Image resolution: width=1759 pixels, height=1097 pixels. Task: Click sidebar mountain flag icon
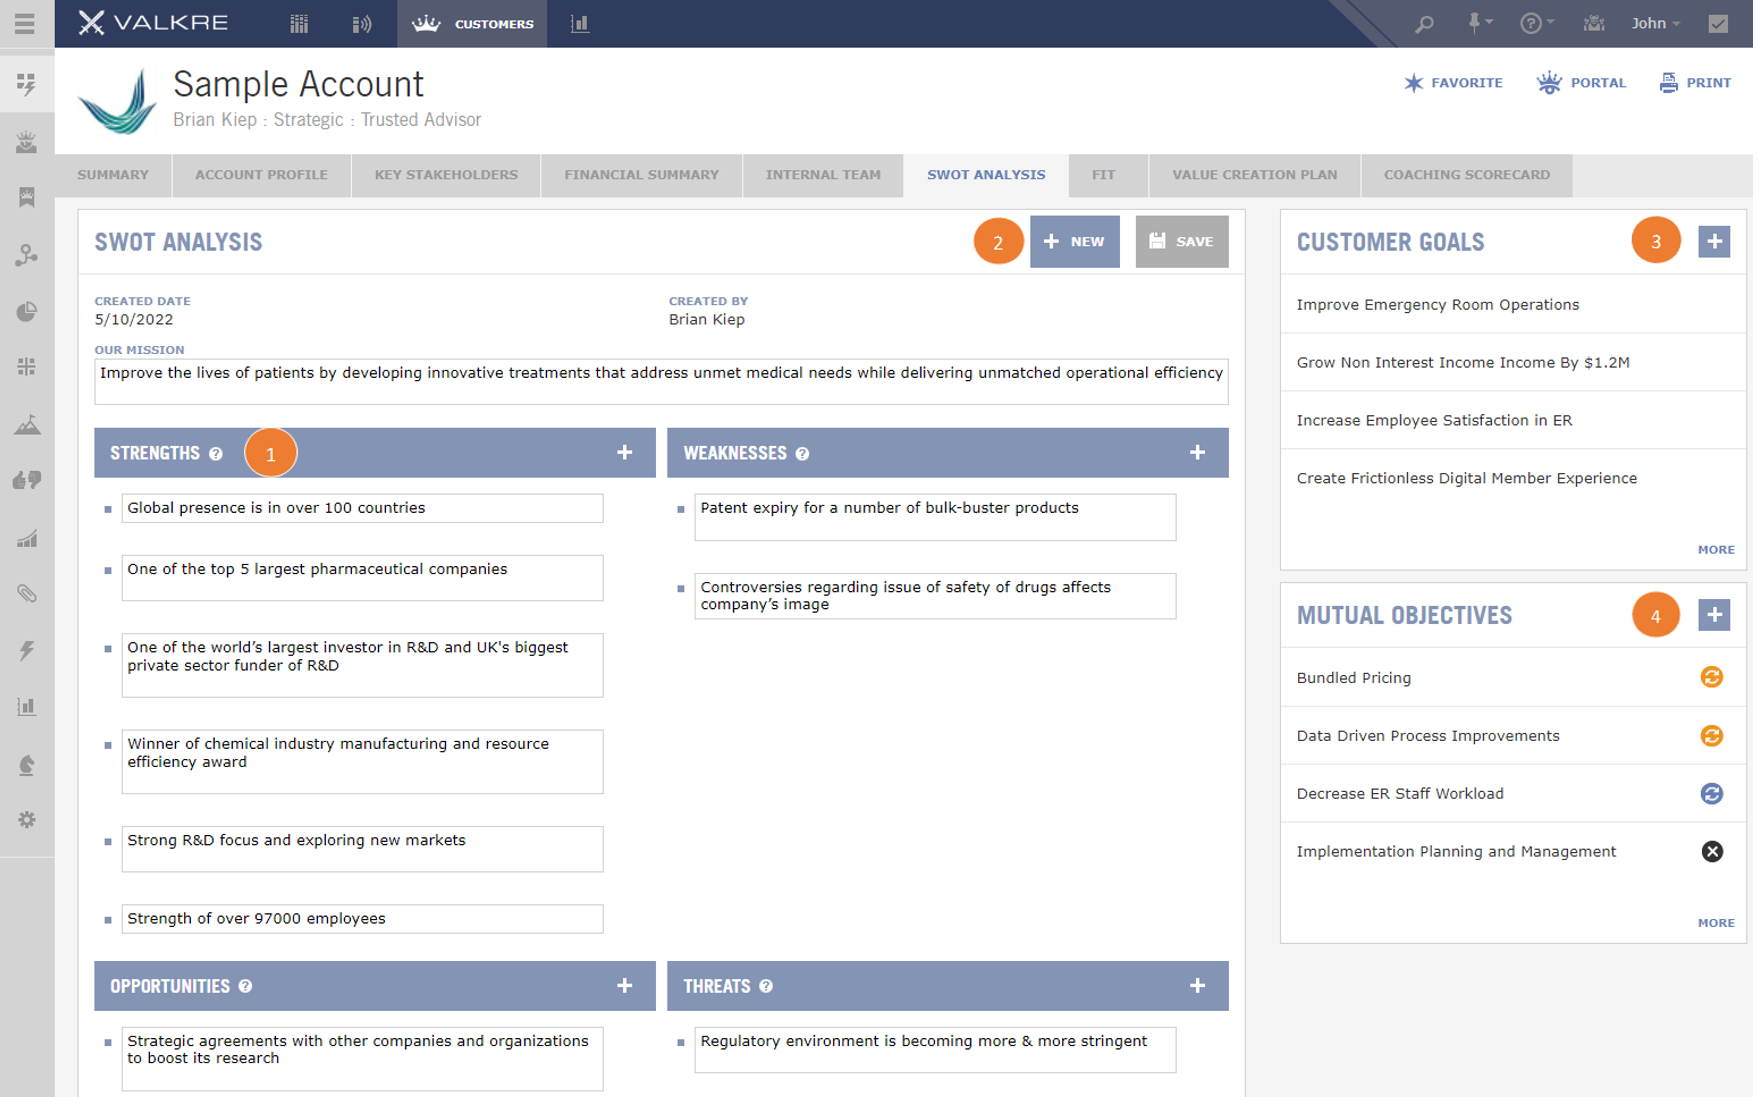(x=27, y=424)
